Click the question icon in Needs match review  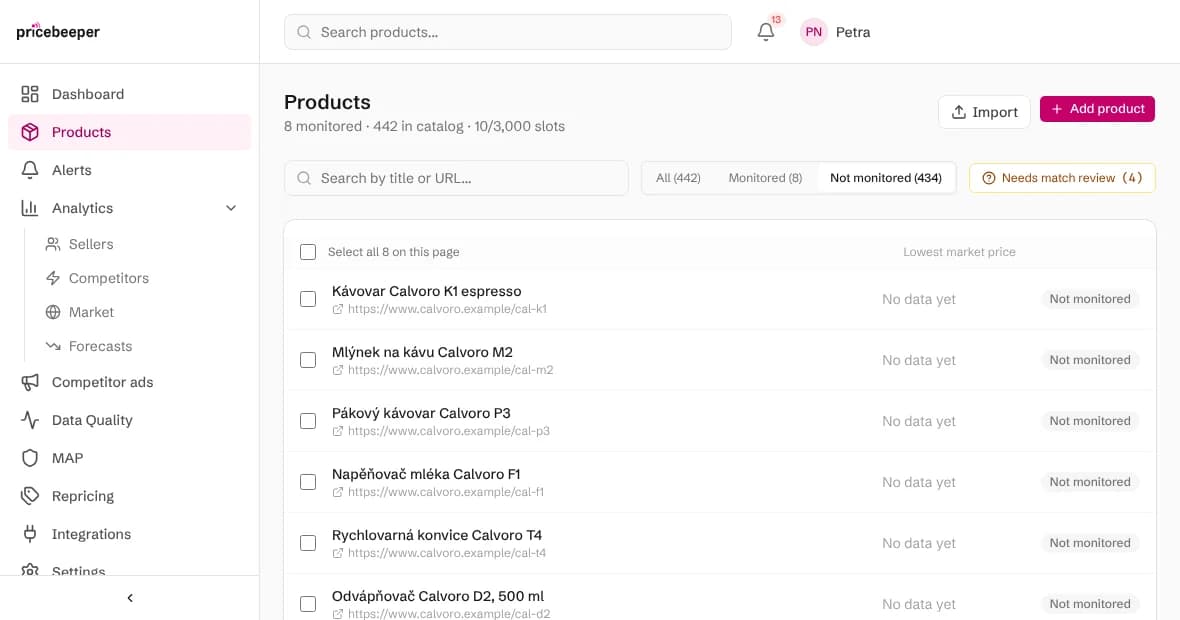click(x=989, y=178)
